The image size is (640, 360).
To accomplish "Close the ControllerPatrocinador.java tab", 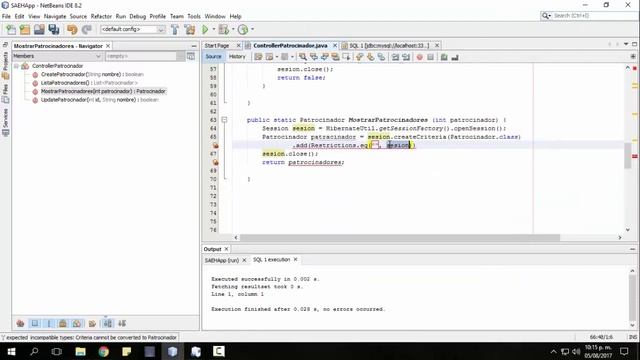I will [x=335, y=46].
